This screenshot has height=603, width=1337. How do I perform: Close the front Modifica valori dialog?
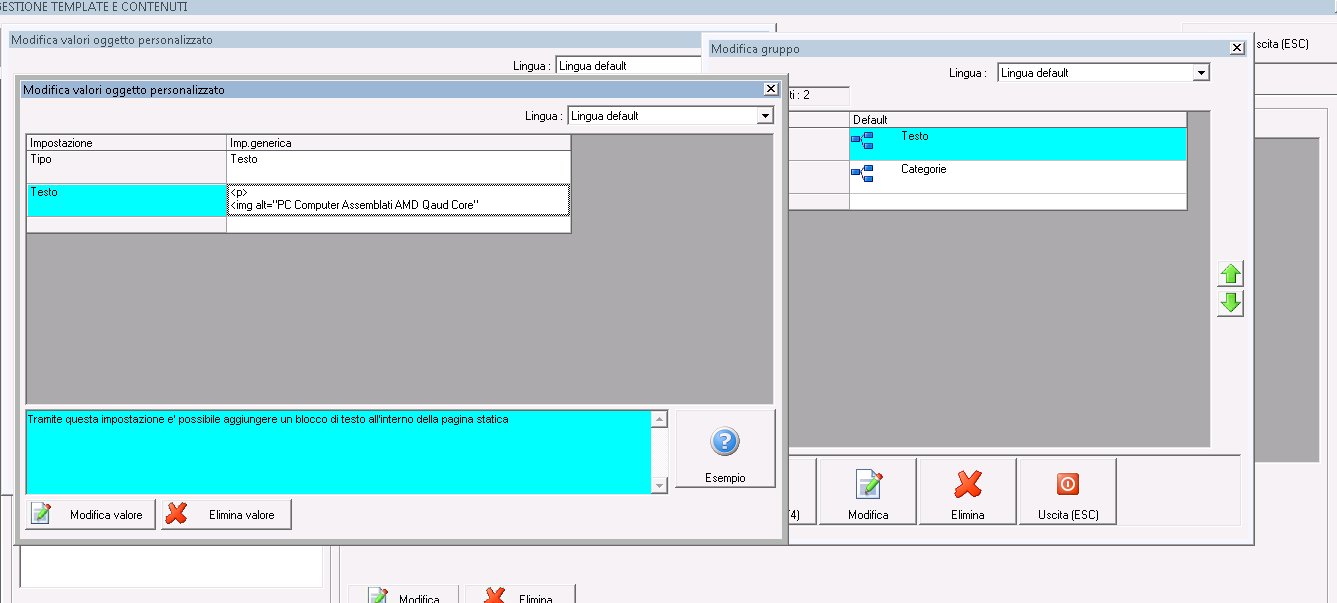(770, 89)
